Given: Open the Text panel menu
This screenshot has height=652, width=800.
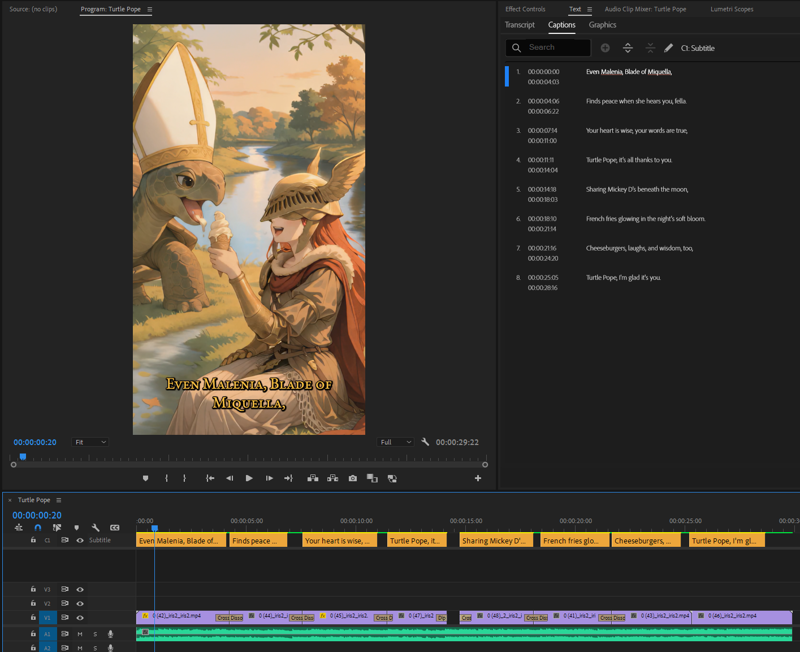Looking at the screenshot, I should 589,9.
